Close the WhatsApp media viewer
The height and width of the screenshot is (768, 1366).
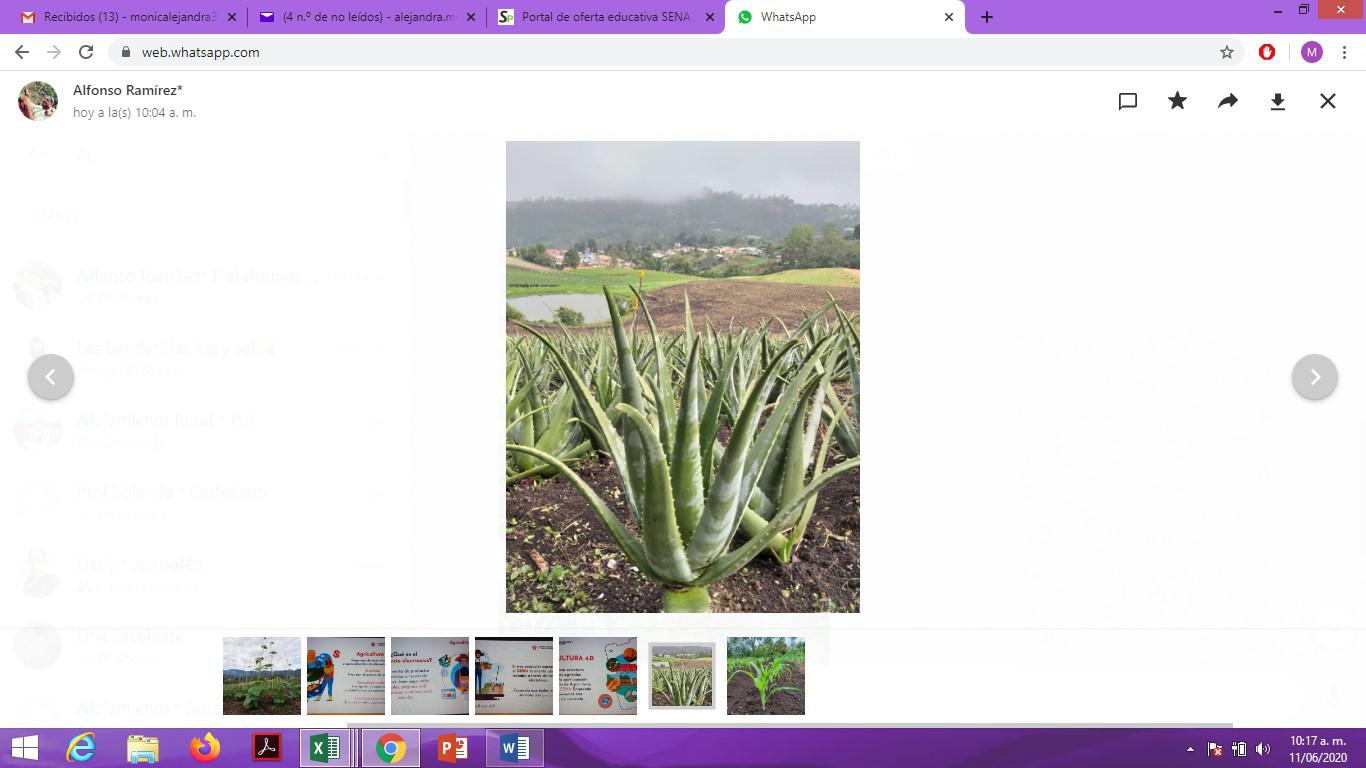click(1328, 101)
